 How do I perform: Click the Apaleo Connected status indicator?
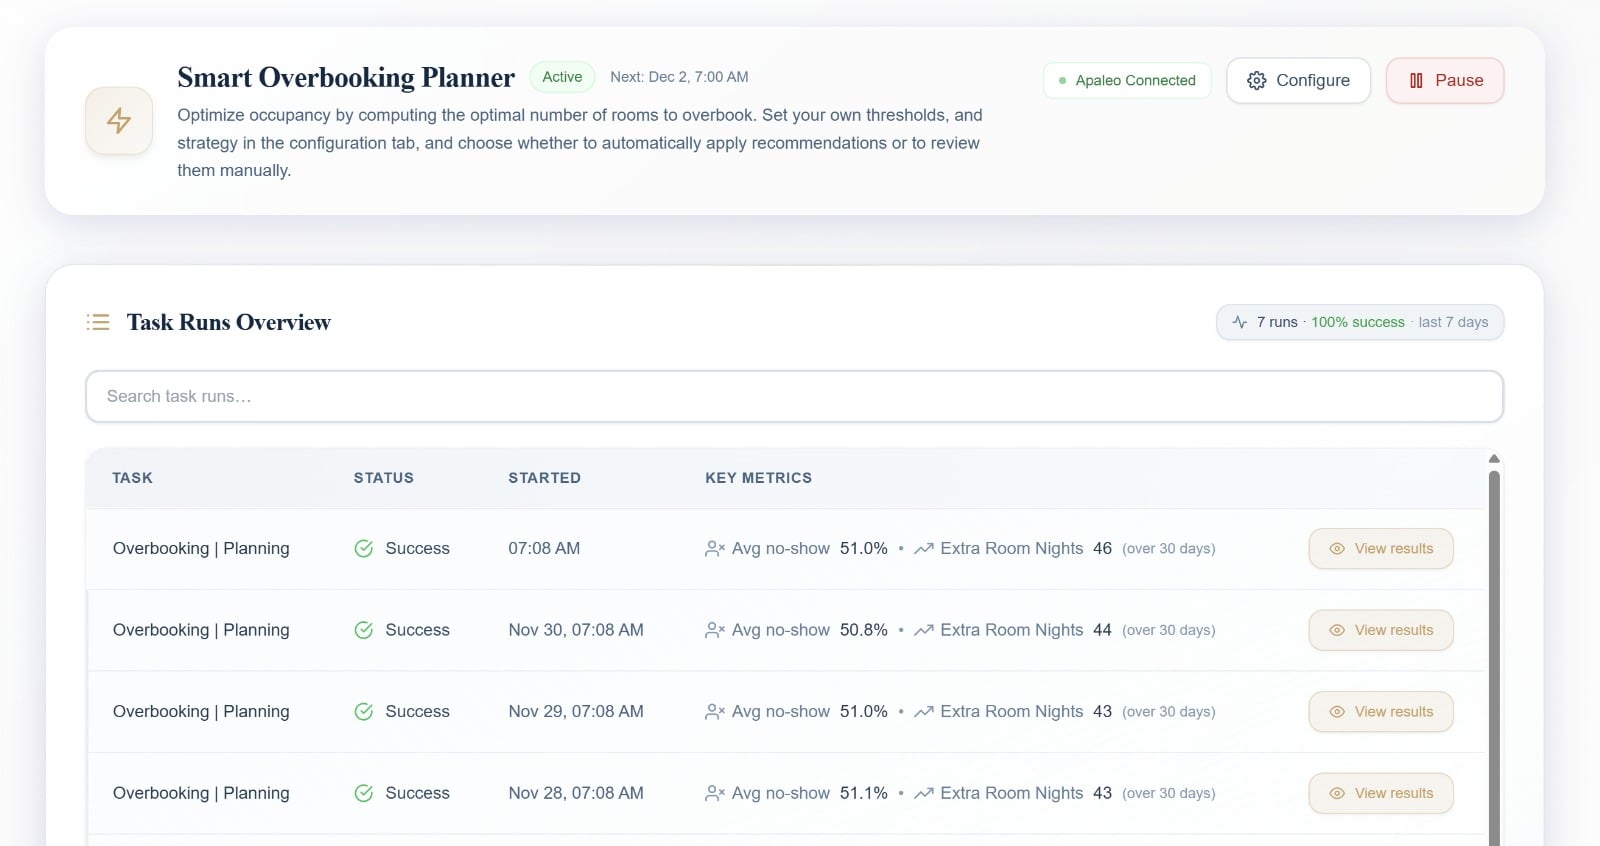coord(1127,81)
